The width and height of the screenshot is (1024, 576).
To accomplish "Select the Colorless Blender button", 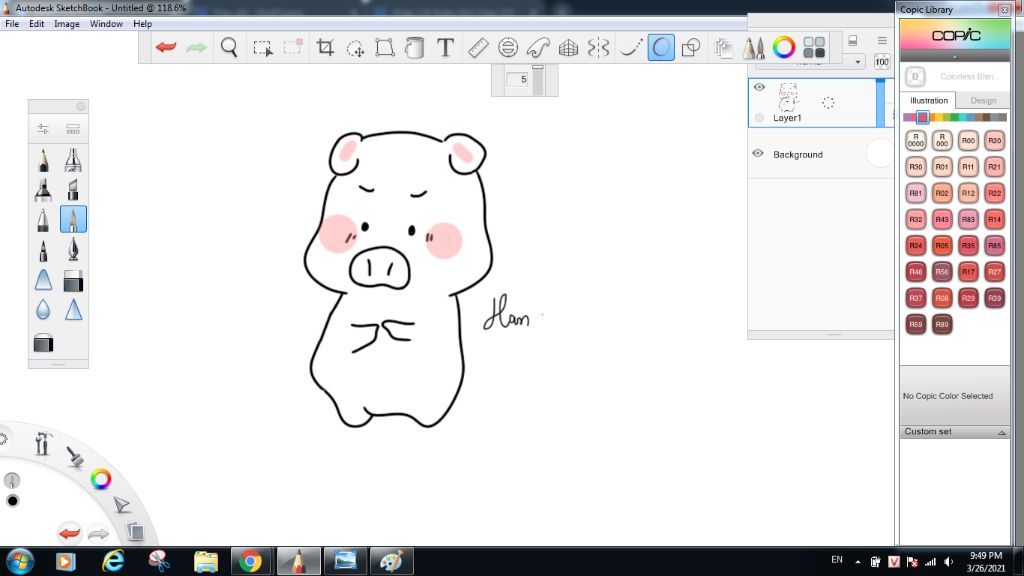I will [915, 76].
